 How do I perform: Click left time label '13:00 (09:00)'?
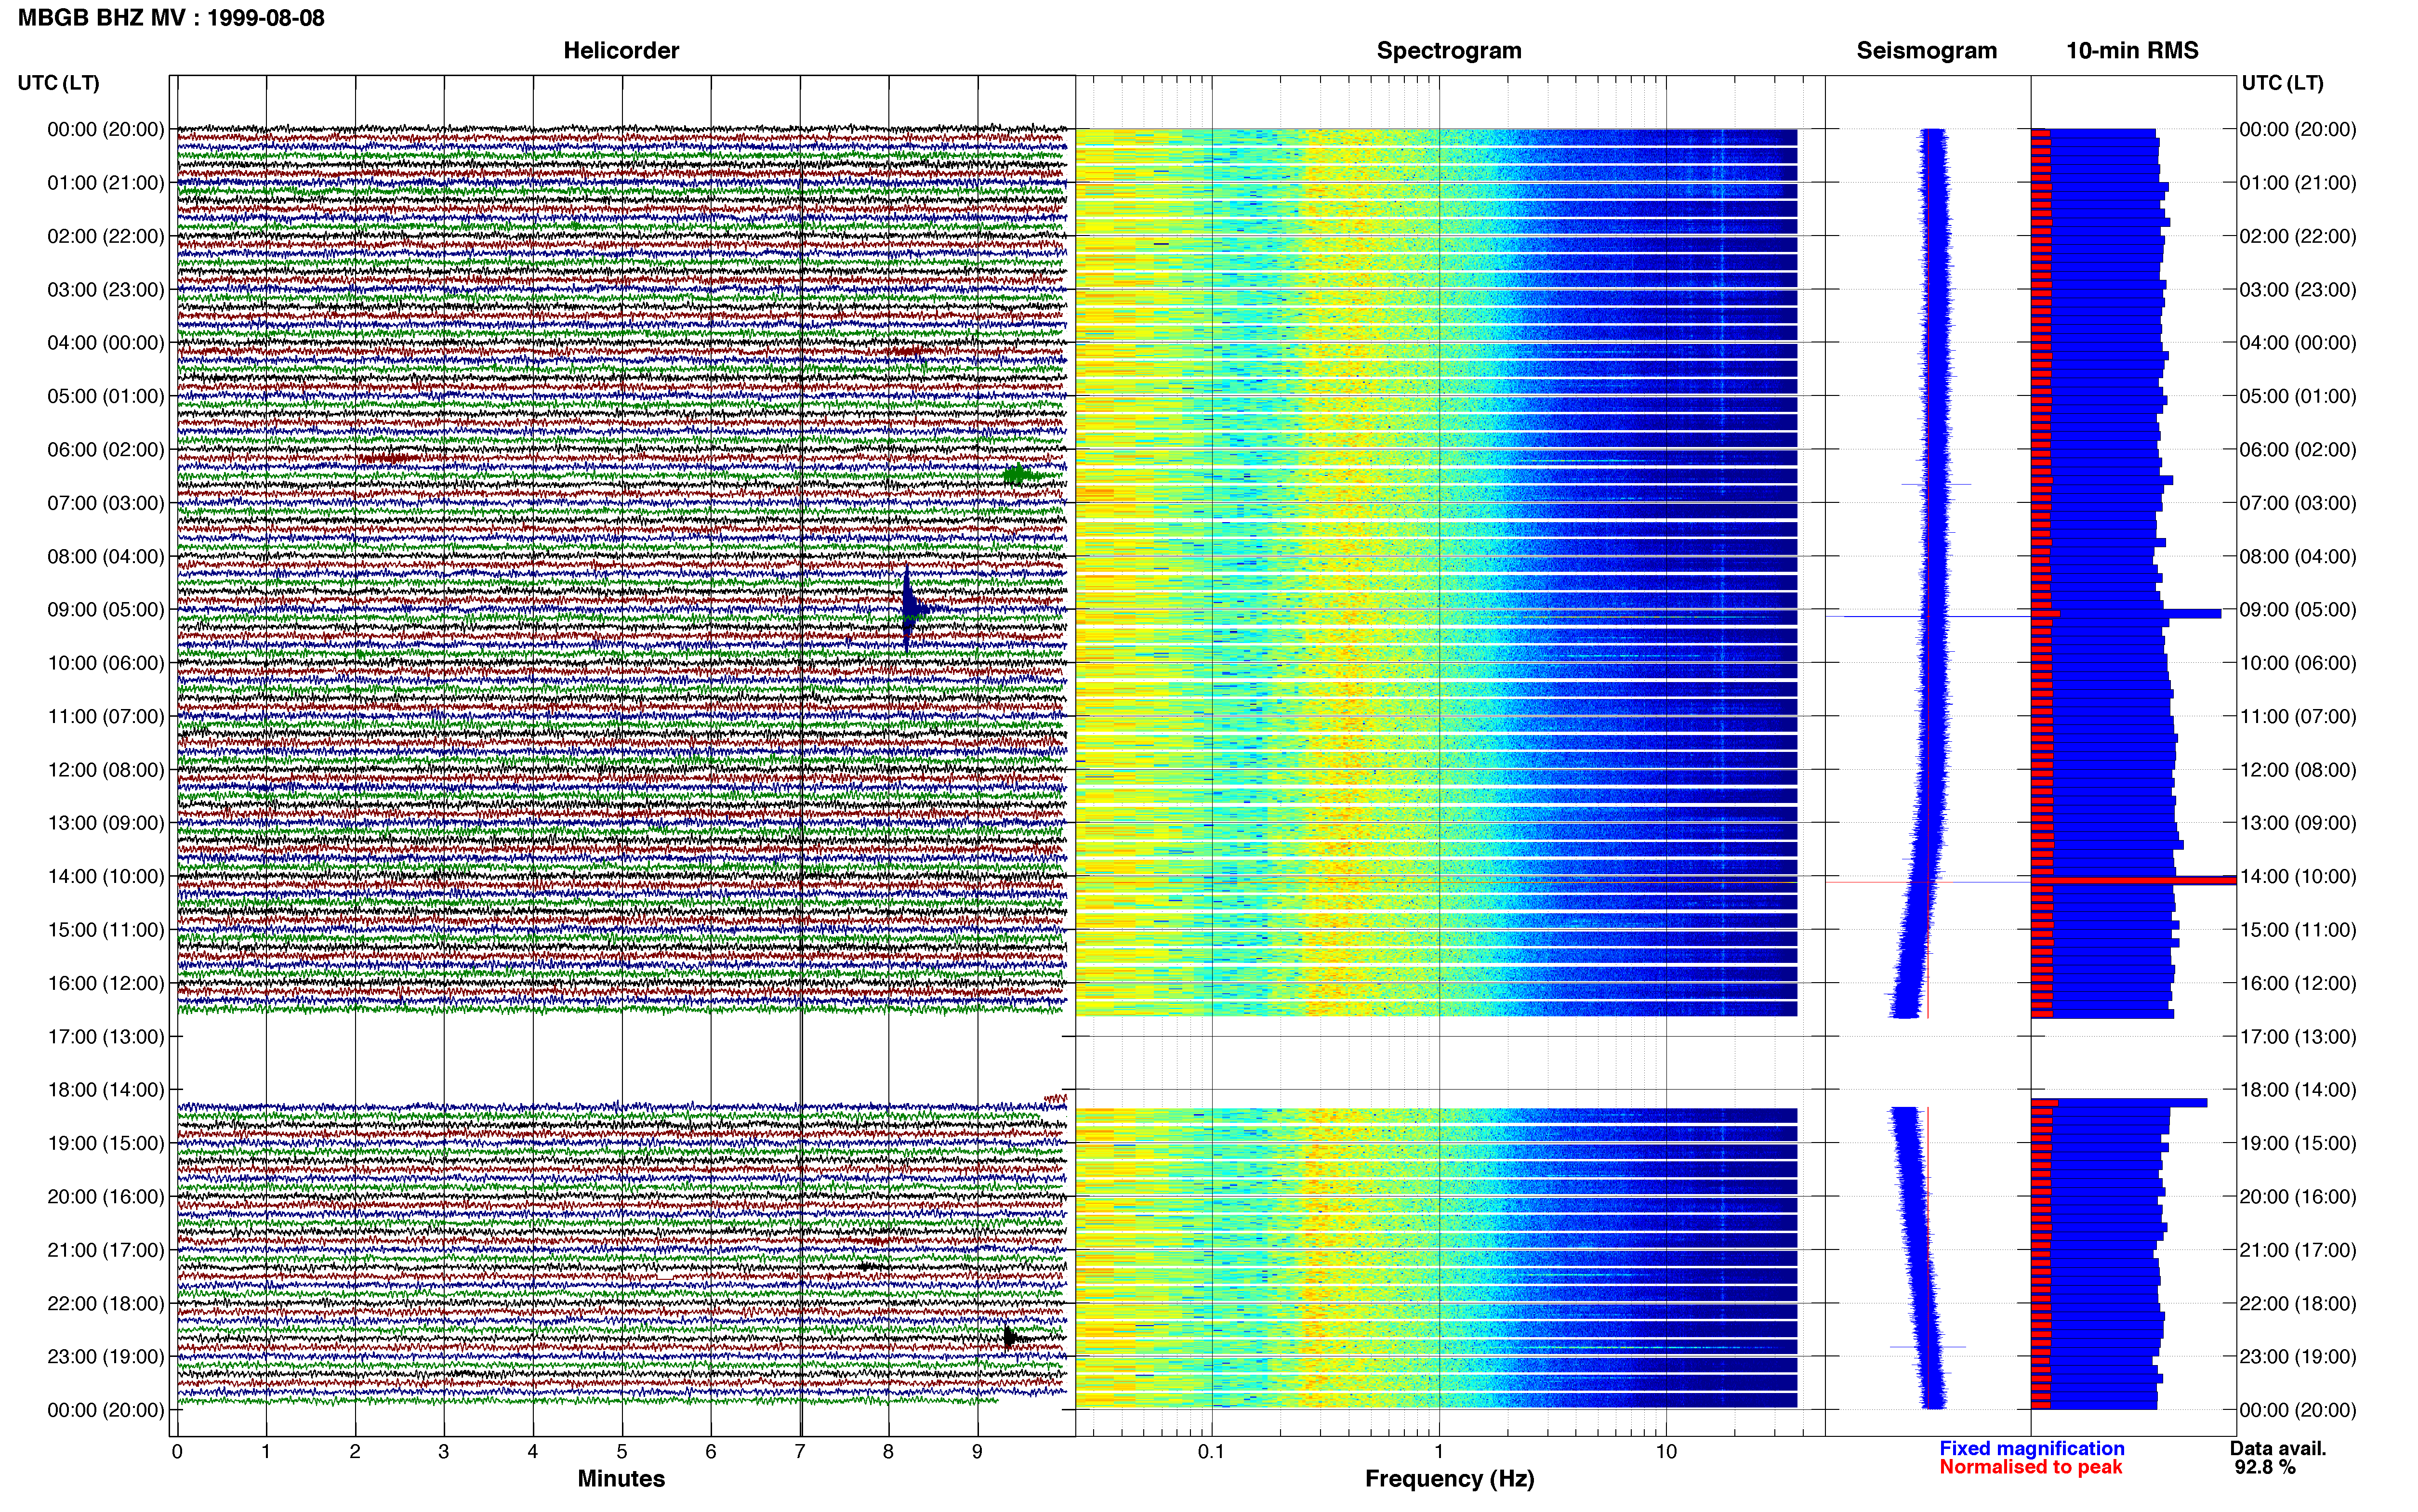[x=106, y=823]
